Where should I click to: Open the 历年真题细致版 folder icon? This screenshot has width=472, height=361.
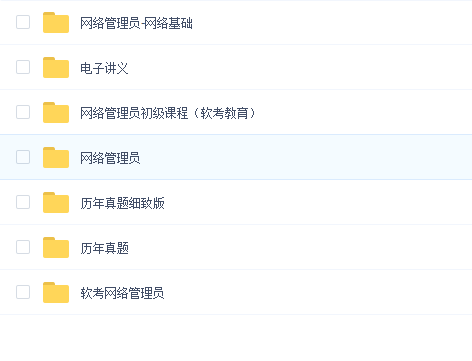coord(56,203)
